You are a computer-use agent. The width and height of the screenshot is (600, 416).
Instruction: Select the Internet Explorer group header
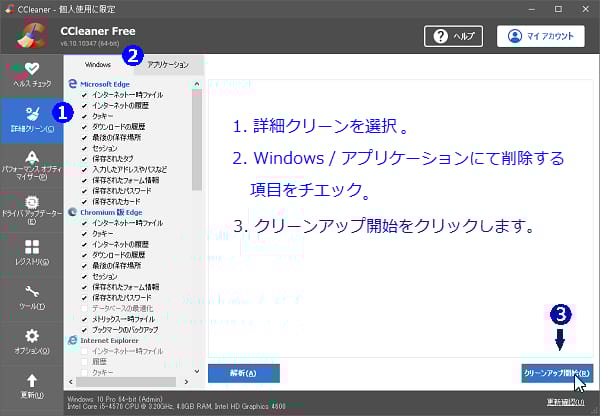(109, 341)
